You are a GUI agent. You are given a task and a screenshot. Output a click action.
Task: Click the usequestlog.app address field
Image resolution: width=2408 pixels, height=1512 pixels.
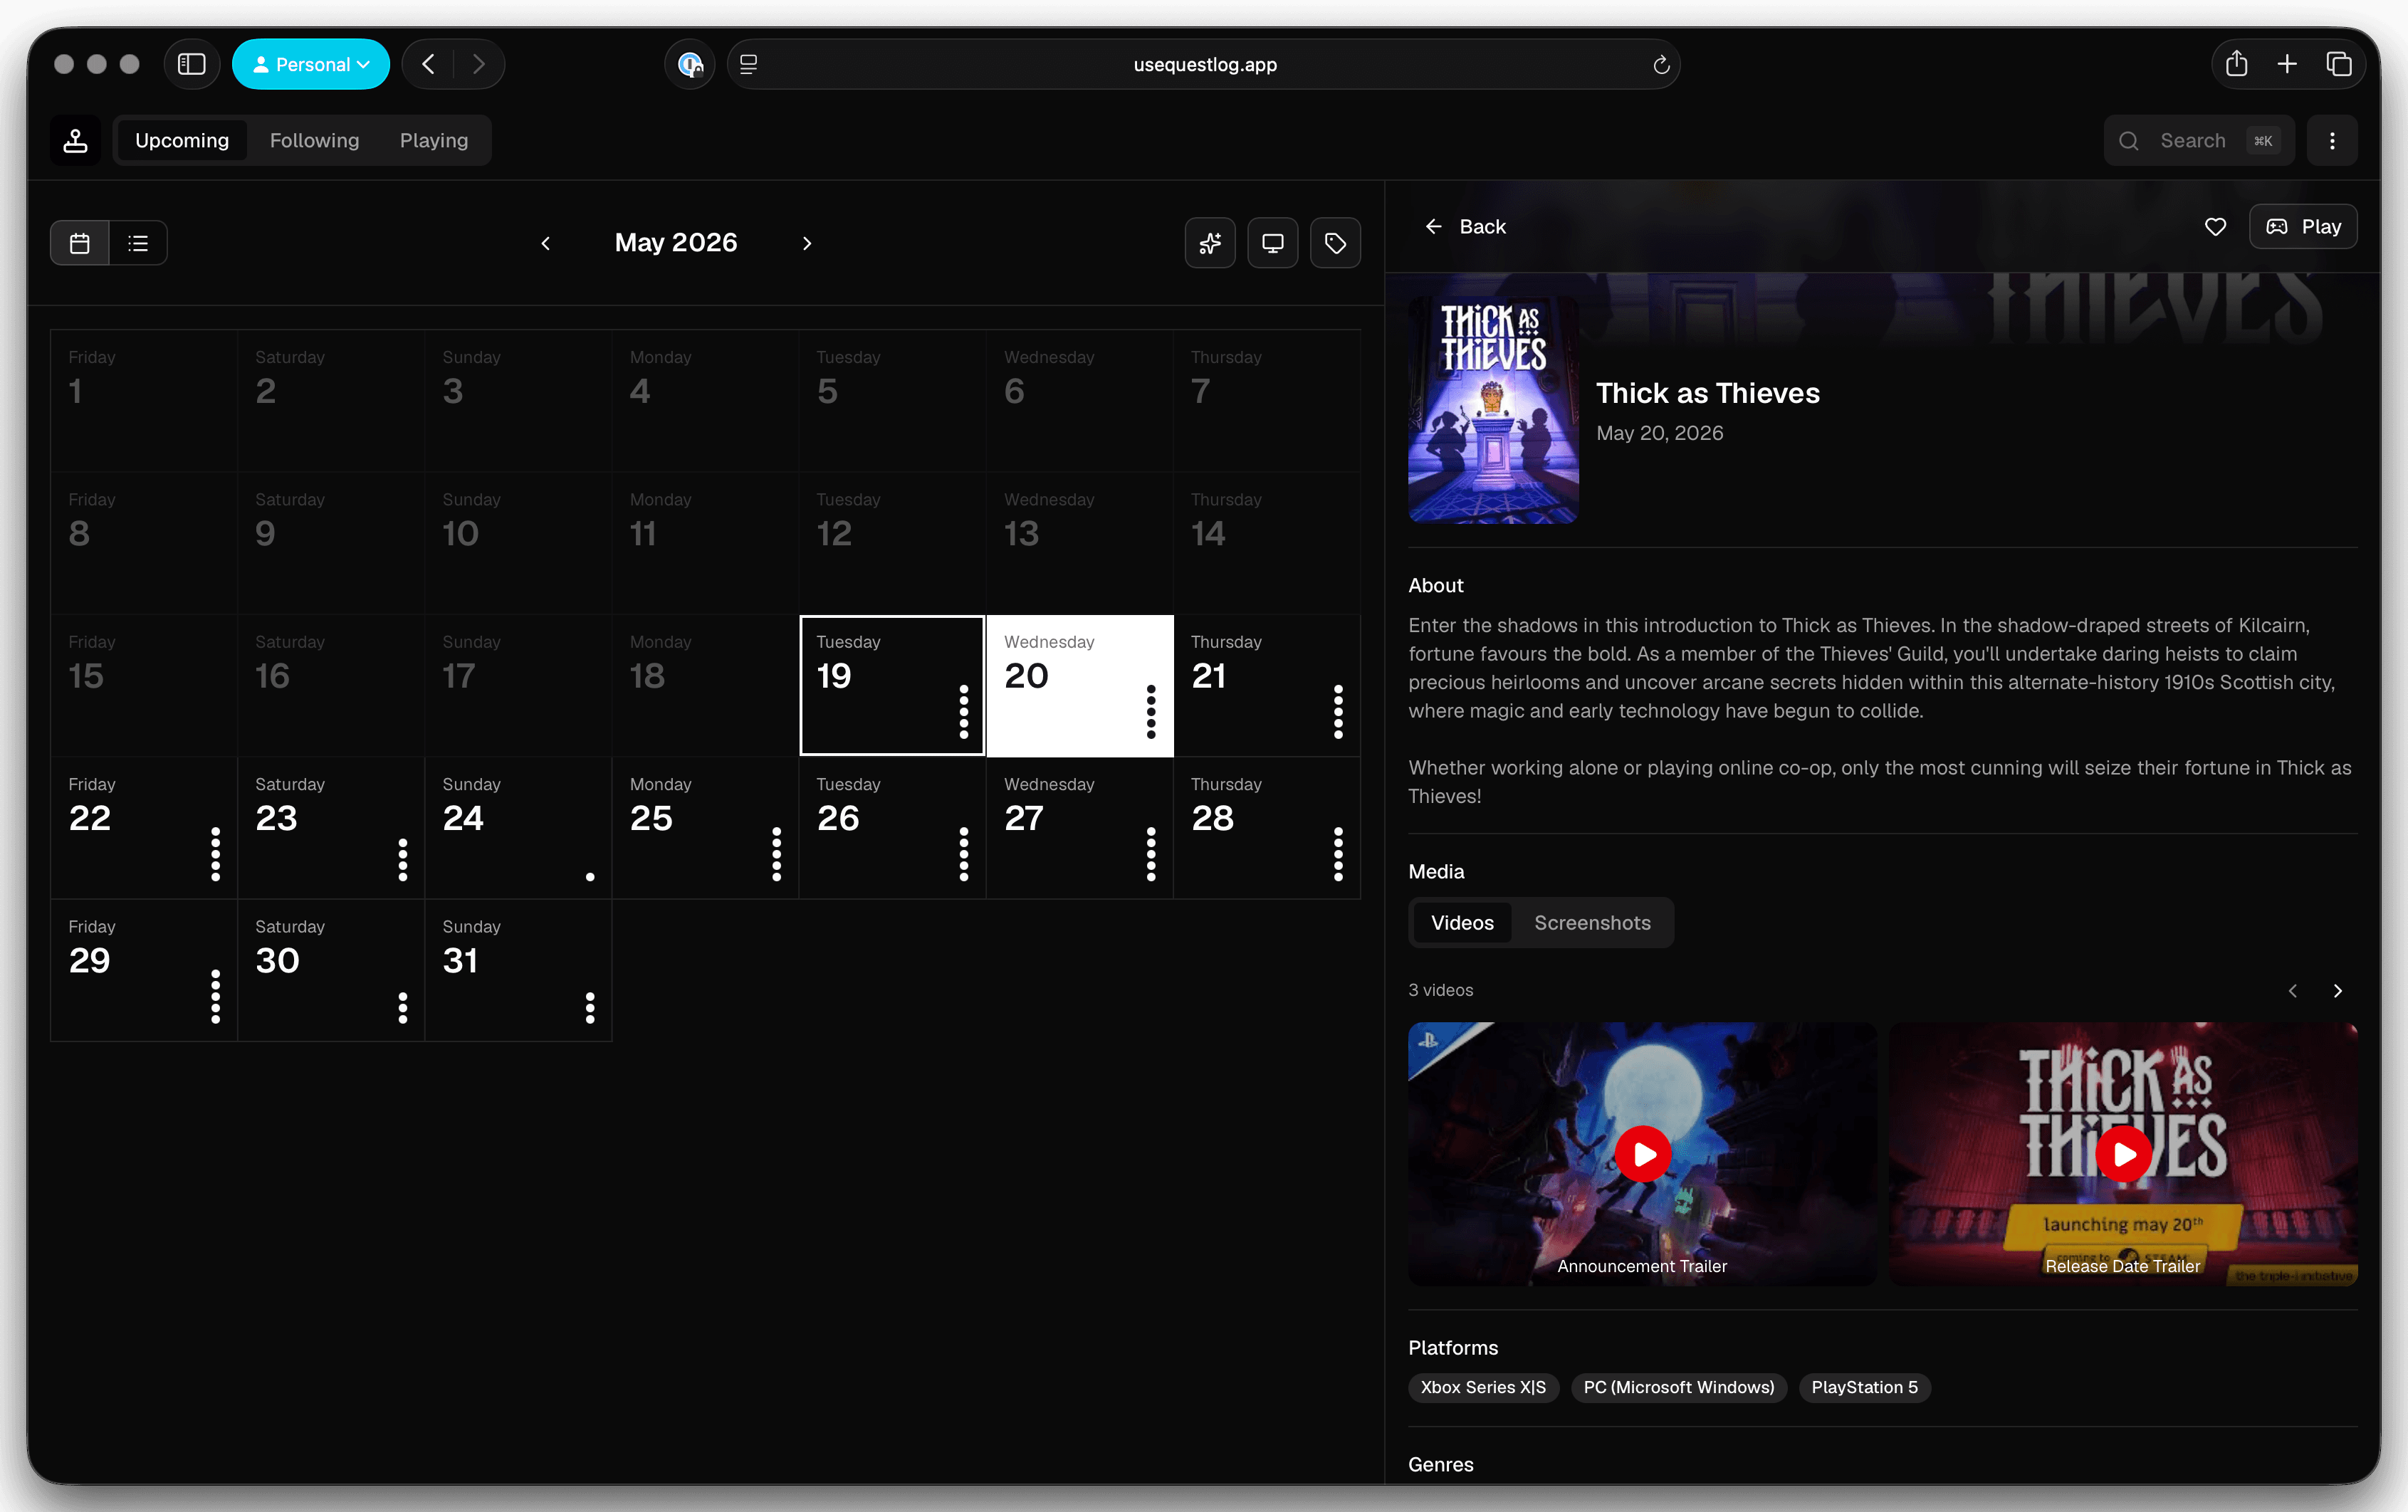tap(1204, 64)
